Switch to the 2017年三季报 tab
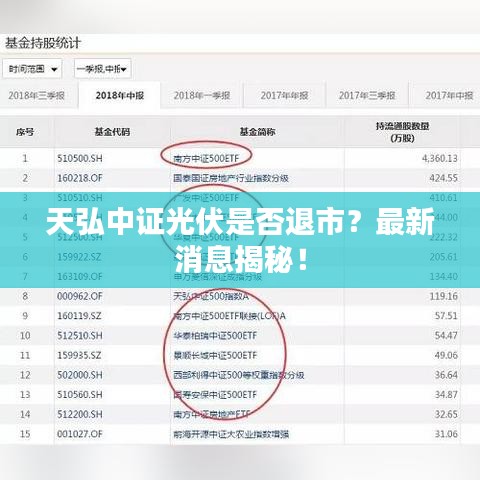 [367, 96]
